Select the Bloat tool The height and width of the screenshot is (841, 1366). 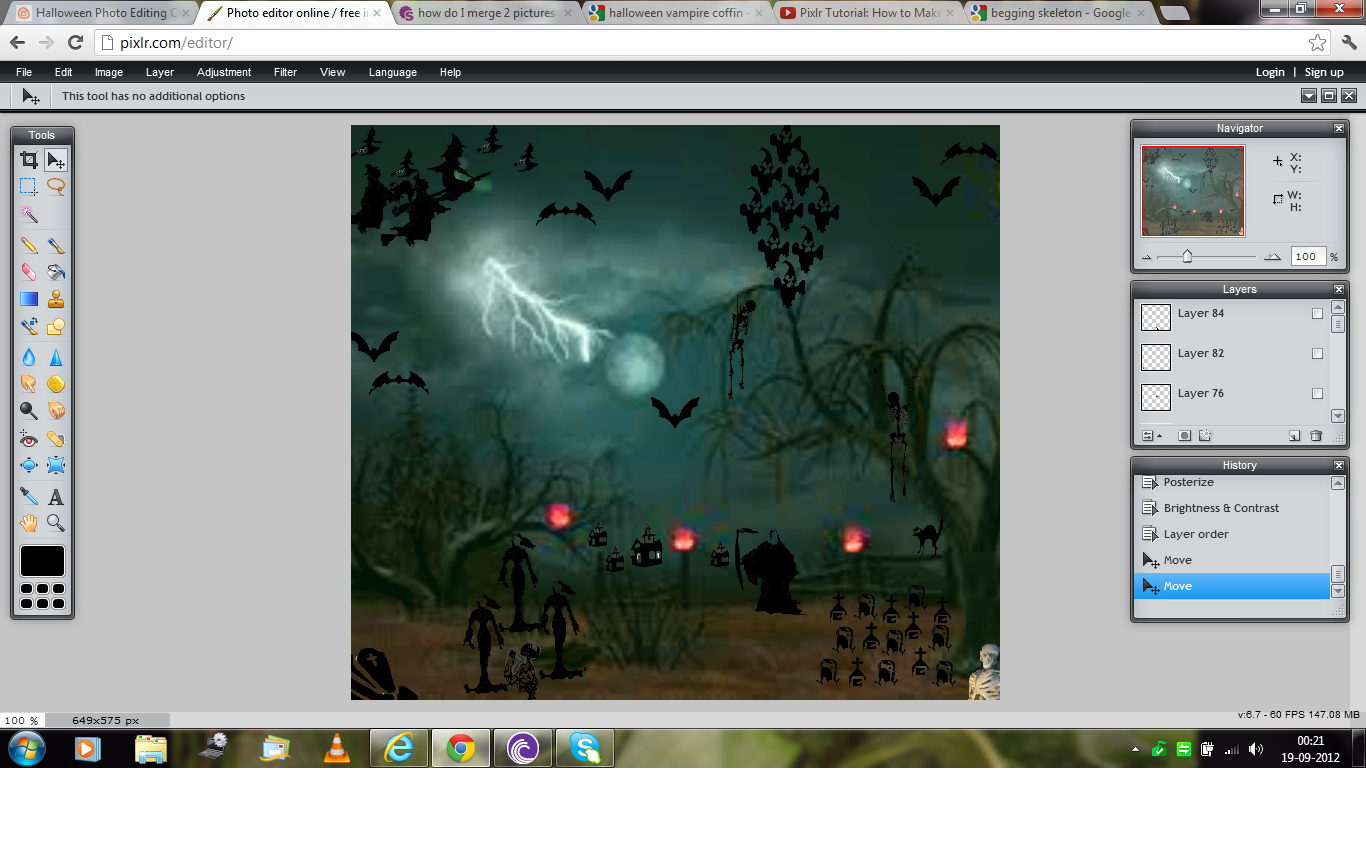29,465
